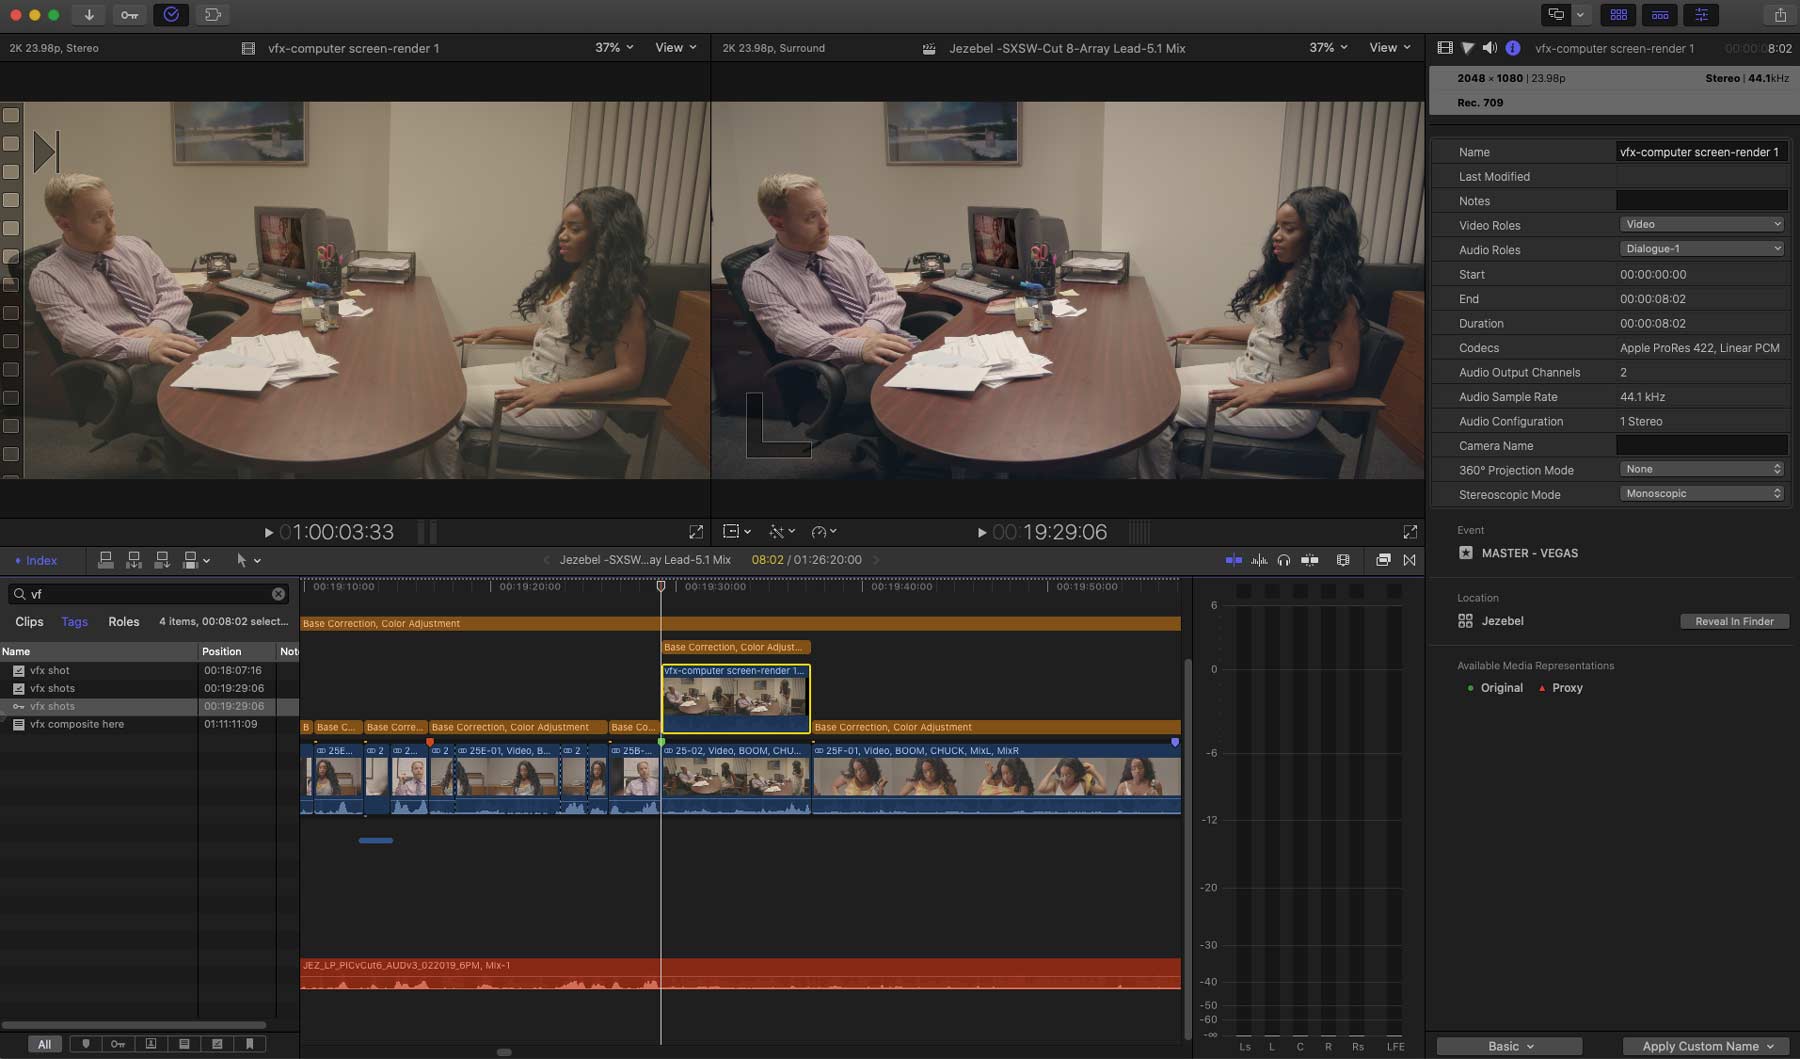This screenshot has width=1800, height=1059.
Task: Click Connect clip to primary storyline button
Action: 105,560
